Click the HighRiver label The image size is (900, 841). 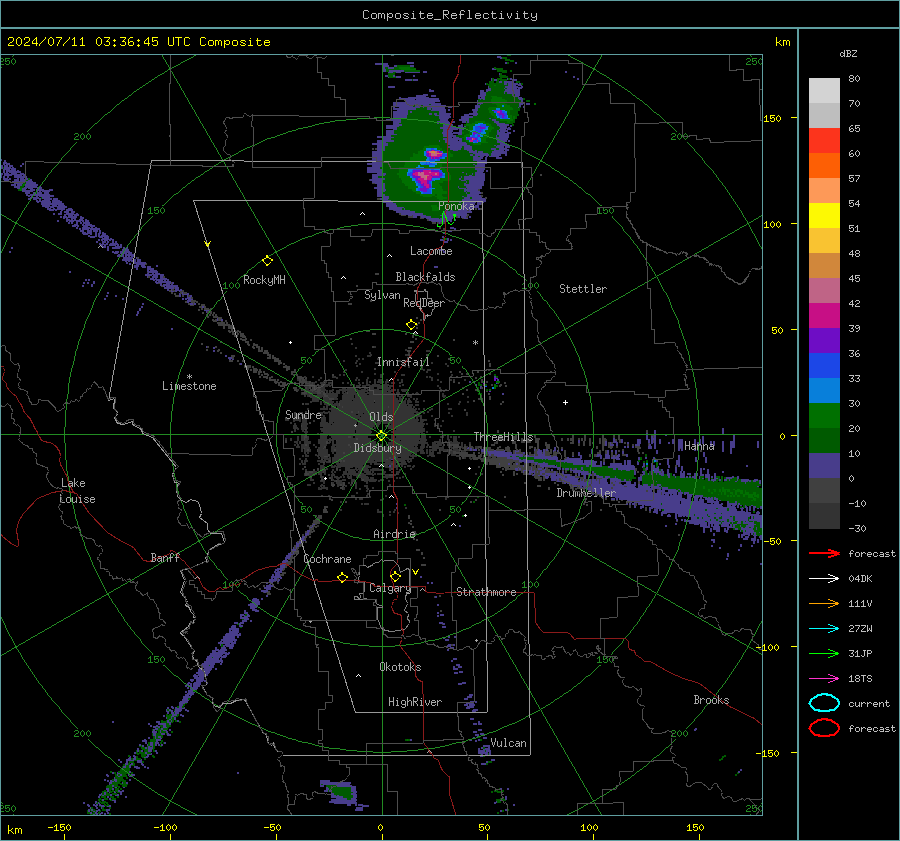414,702
